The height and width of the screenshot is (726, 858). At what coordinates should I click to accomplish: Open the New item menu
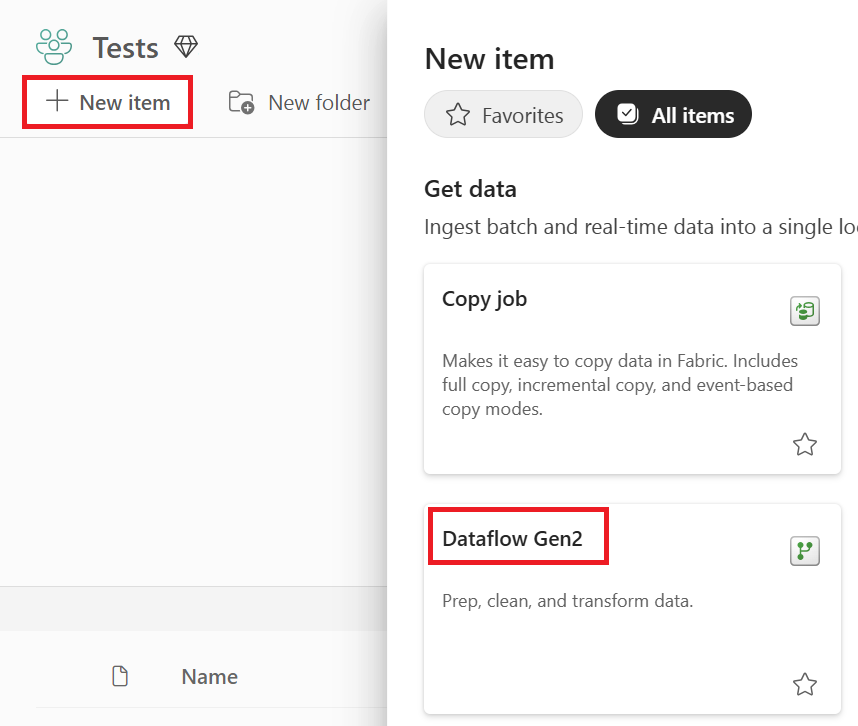tap(108, 102)
